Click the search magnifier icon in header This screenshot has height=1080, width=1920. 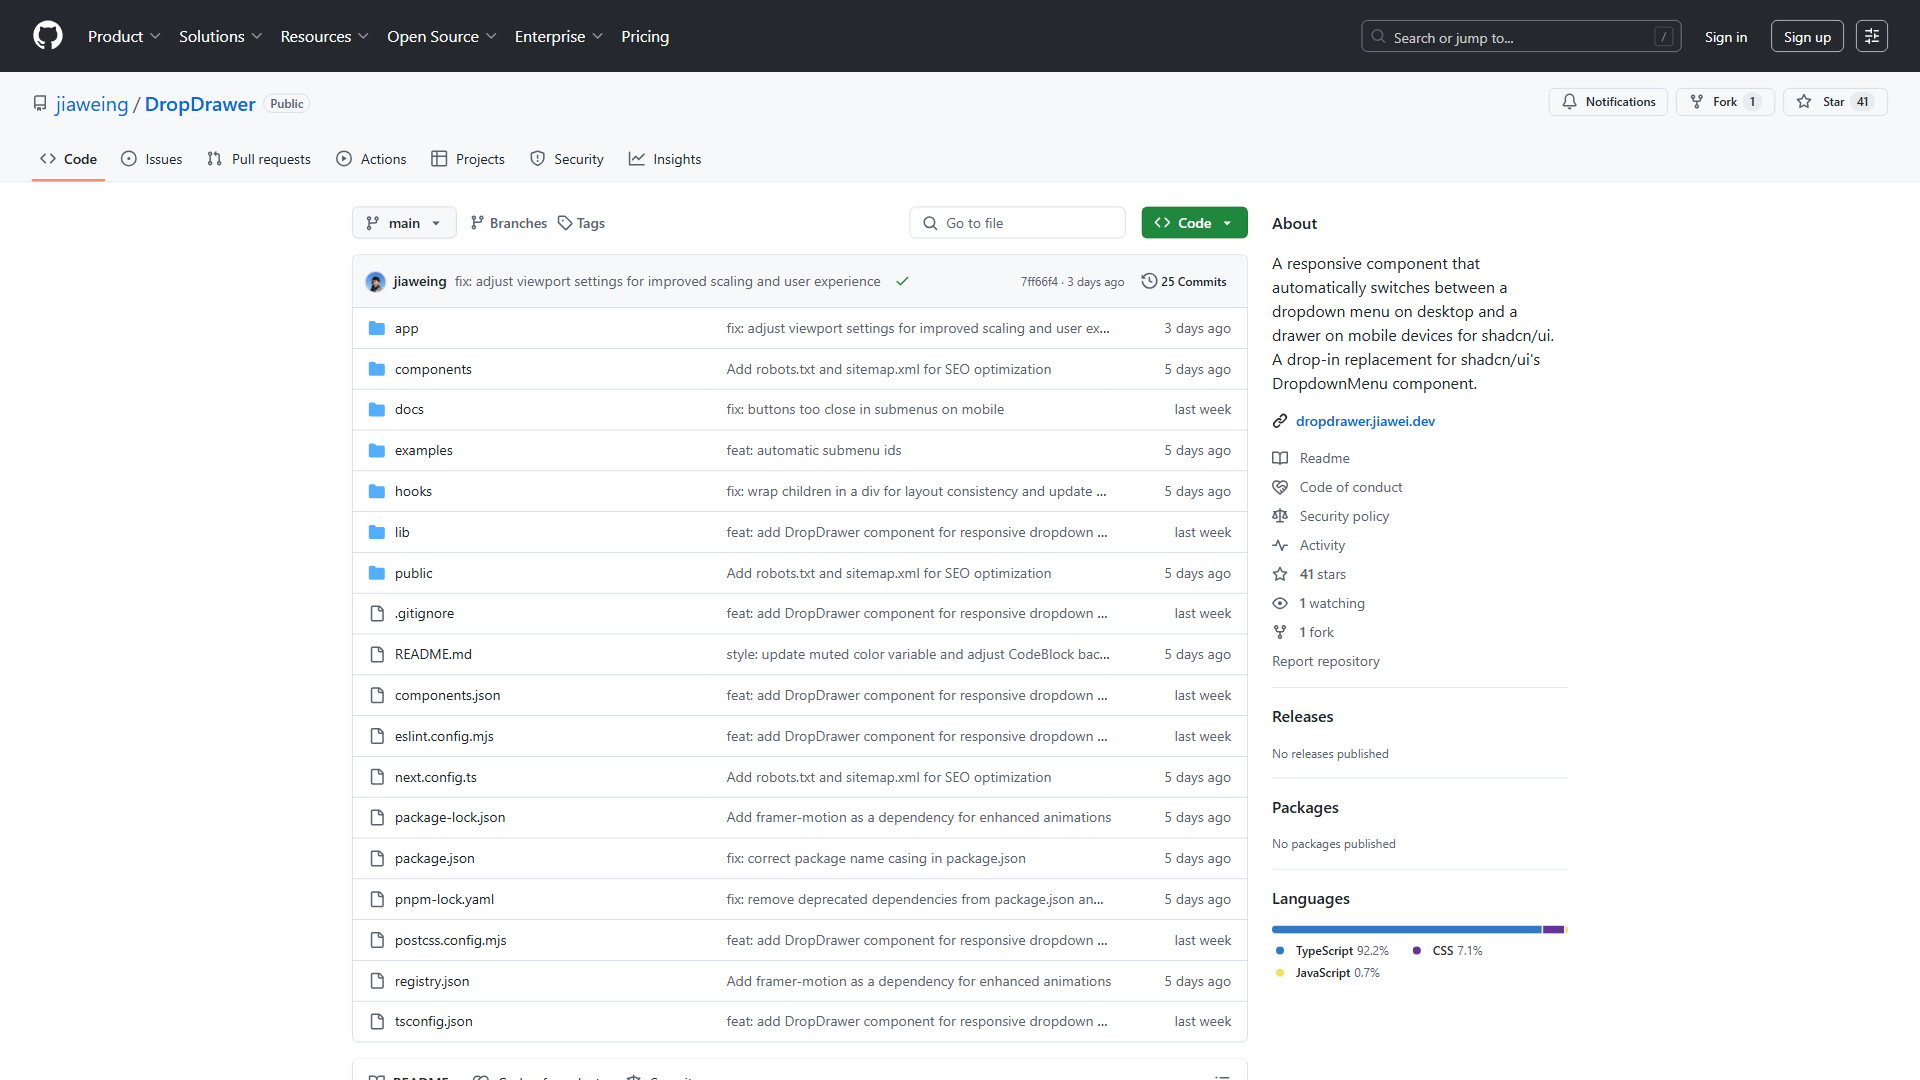tap(1379, 37)
